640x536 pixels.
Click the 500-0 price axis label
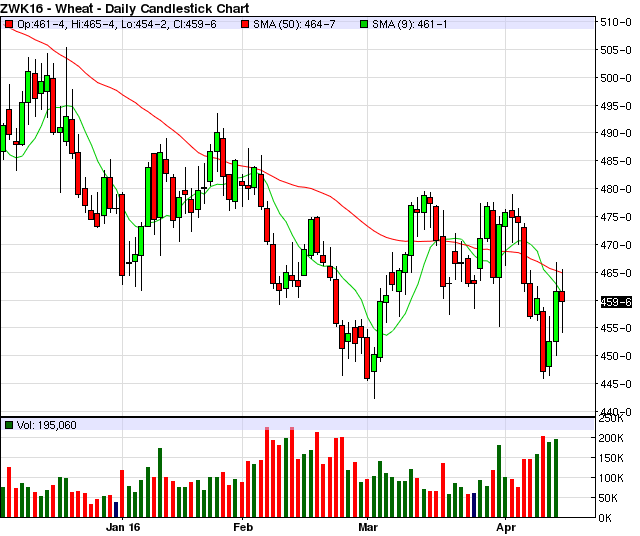pyautogui.click(x=616, y=78)
